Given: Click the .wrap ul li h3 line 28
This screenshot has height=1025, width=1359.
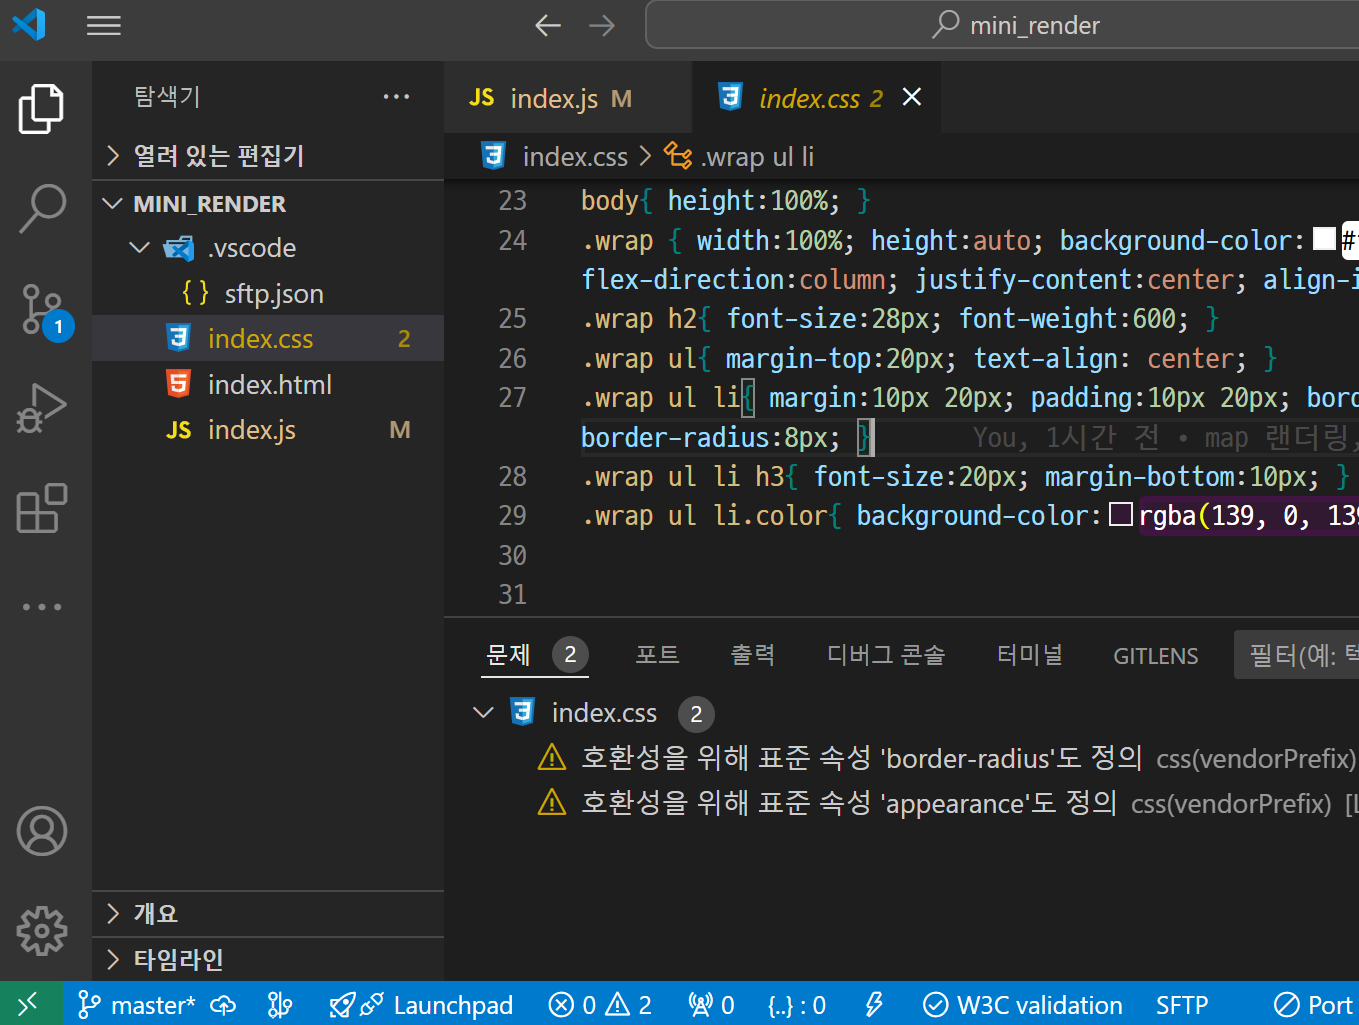Looking at the screenshot, I should coord(966,477).
